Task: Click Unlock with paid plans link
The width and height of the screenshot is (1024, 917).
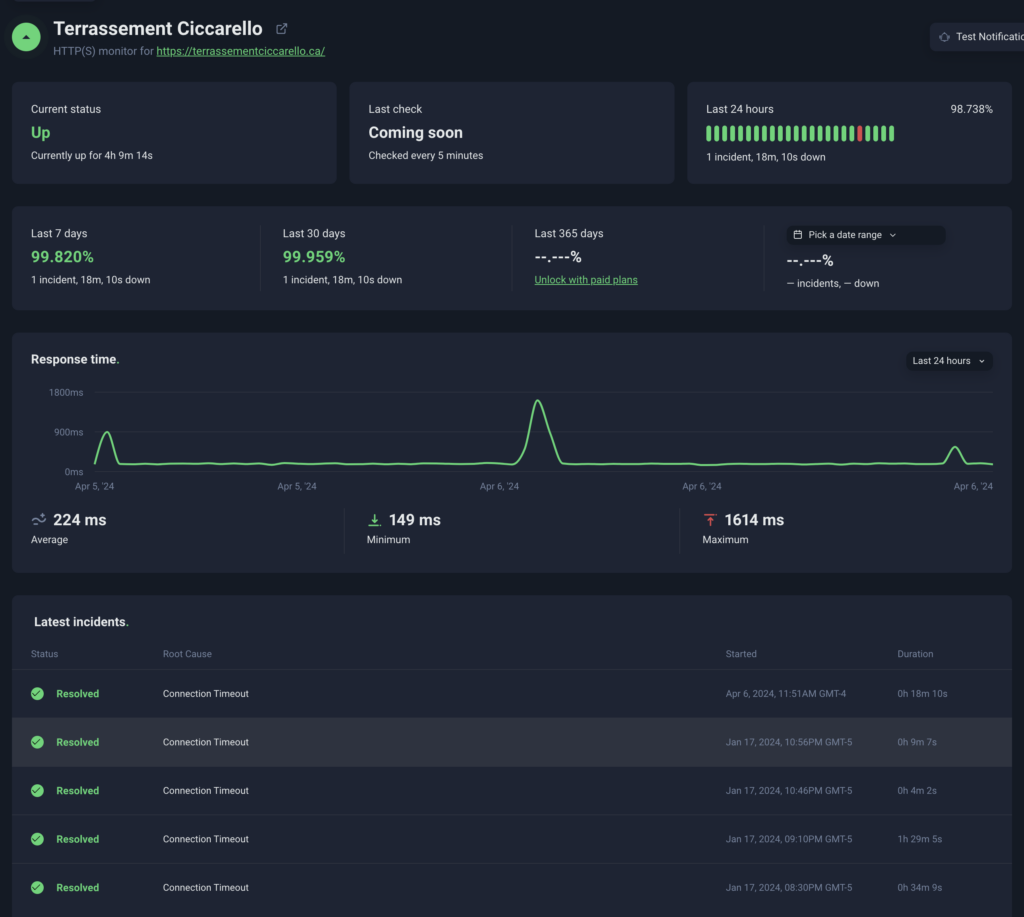Action: pos(586,280)
